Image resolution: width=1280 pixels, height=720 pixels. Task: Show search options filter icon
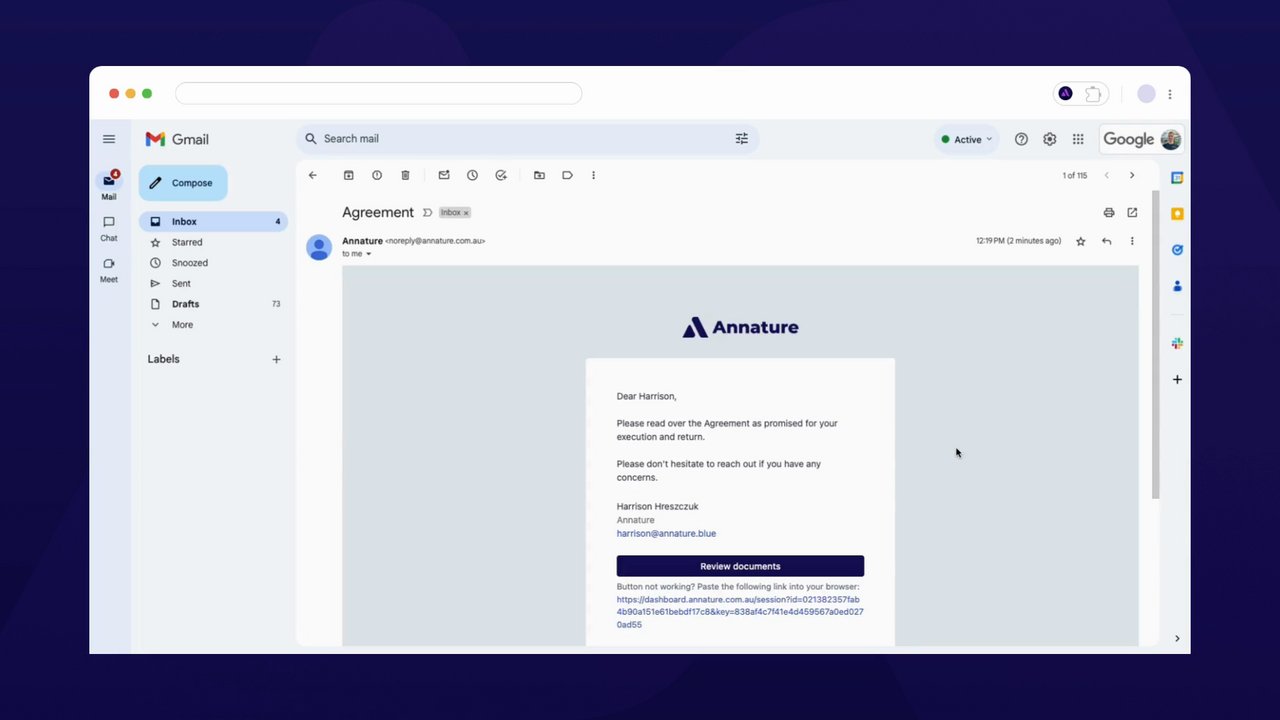pos(742,139)
